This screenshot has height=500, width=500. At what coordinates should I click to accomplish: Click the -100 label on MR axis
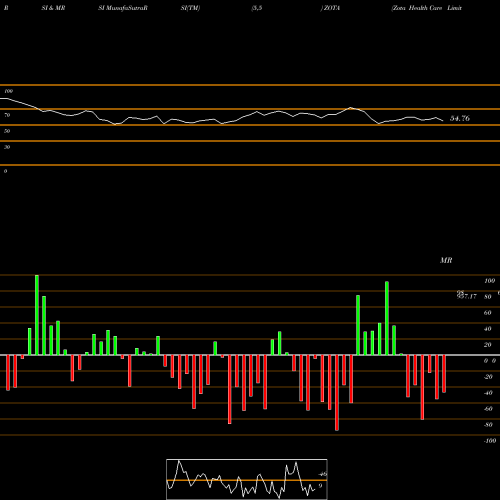[x=490, y=441]
